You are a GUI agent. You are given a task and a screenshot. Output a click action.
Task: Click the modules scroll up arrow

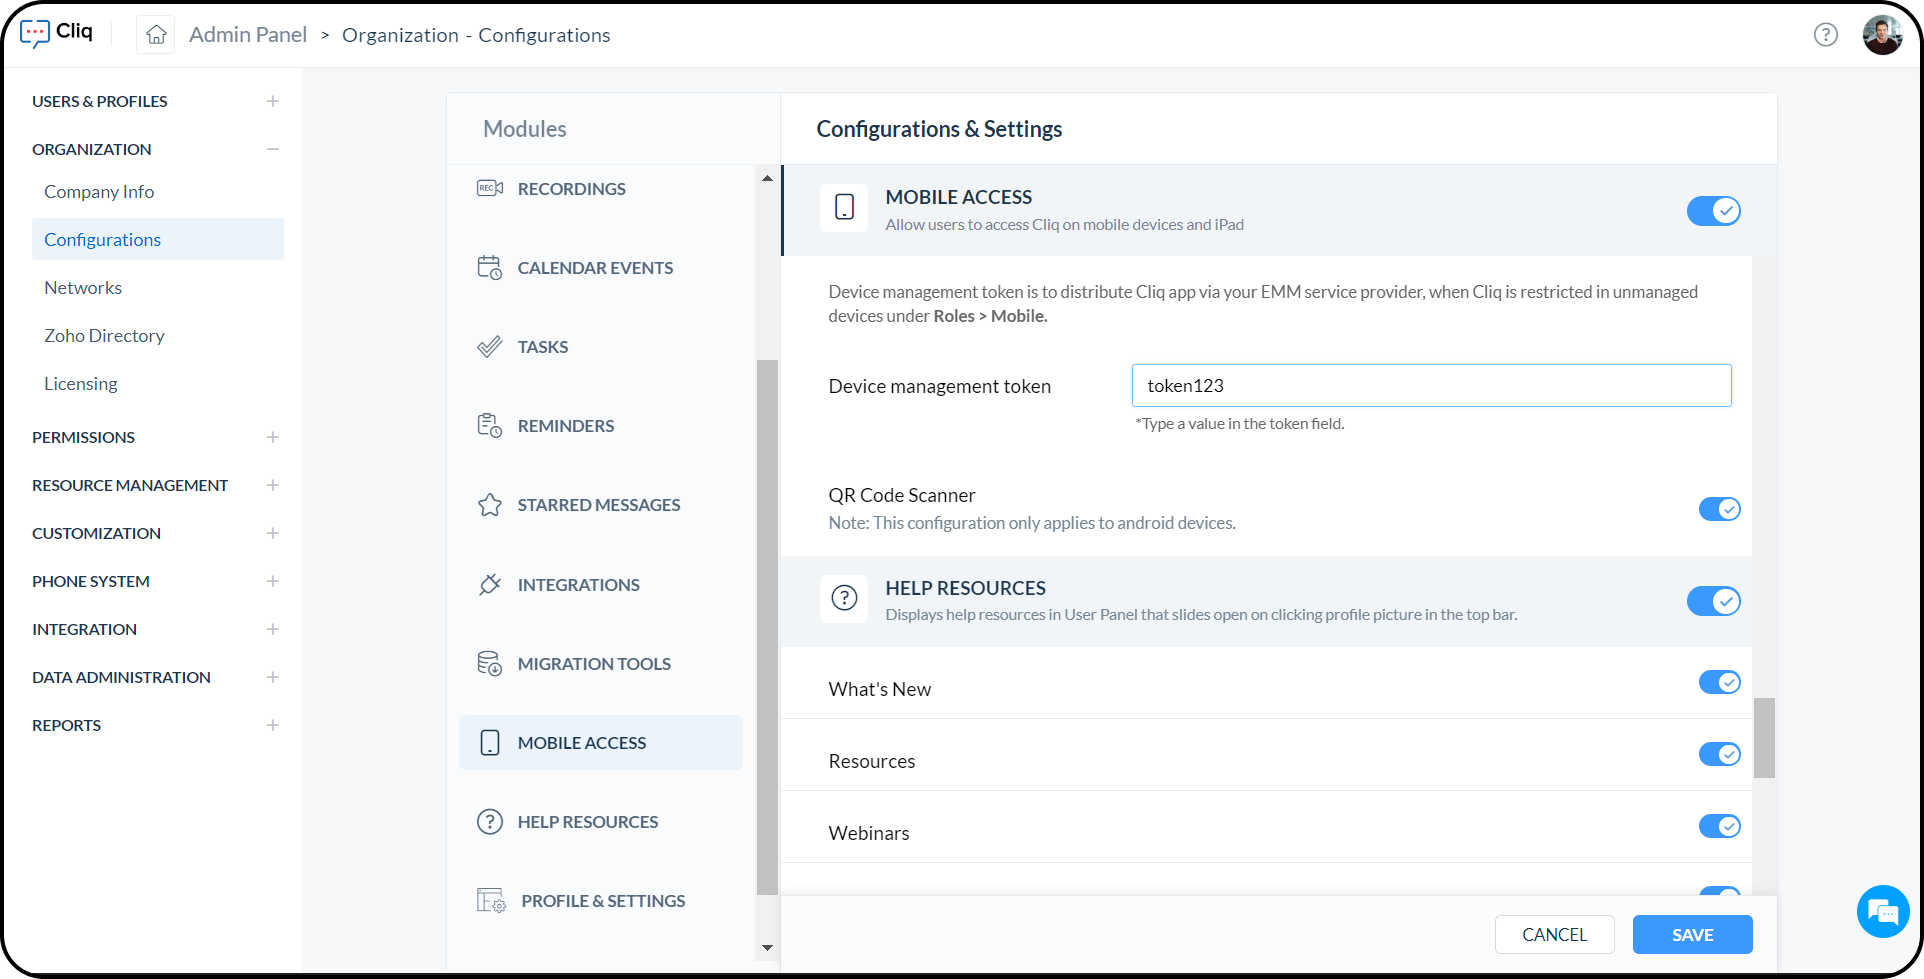767,178
